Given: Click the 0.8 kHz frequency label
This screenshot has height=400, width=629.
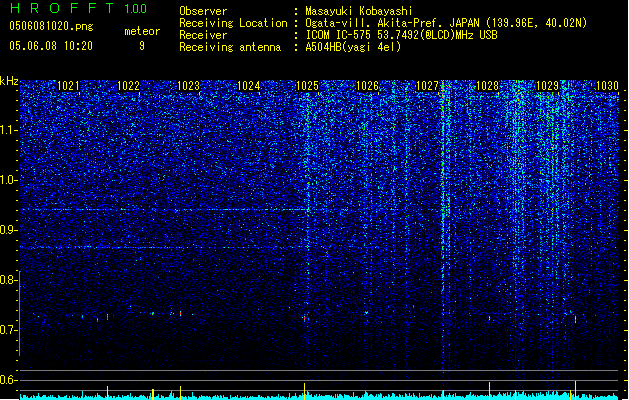Looking at the screenshot, I should (8, 280).
